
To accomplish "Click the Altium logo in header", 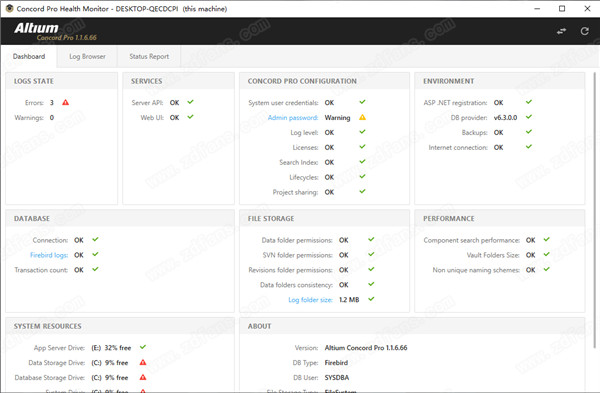I will coord(36,28).
